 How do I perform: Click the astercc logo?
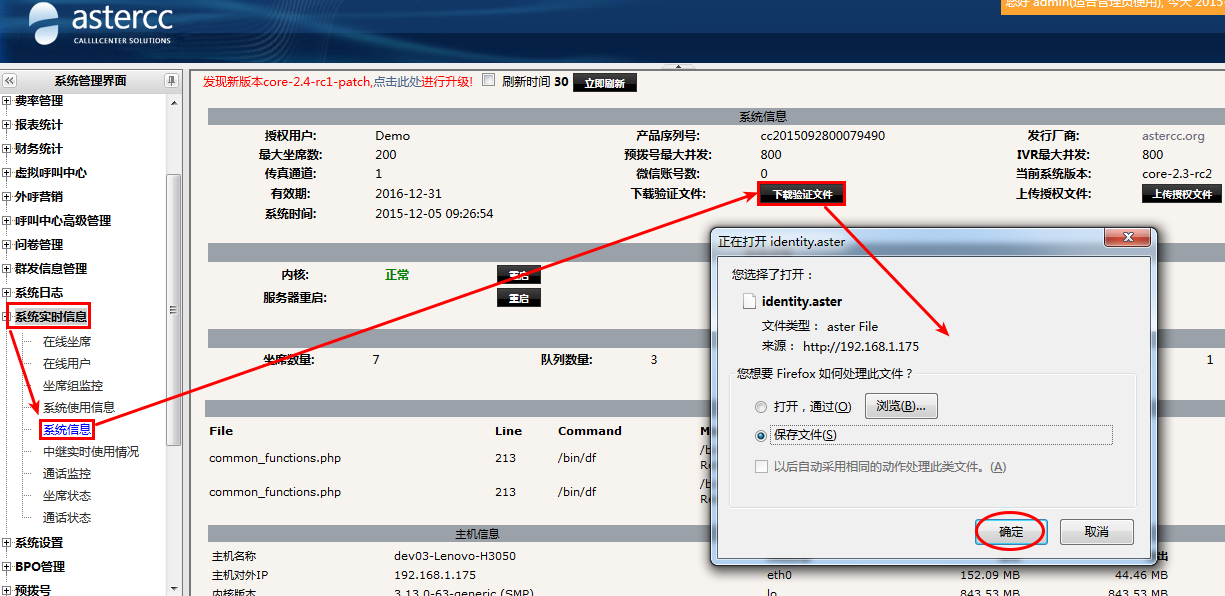pyautogui.click(x=100, y=25)
